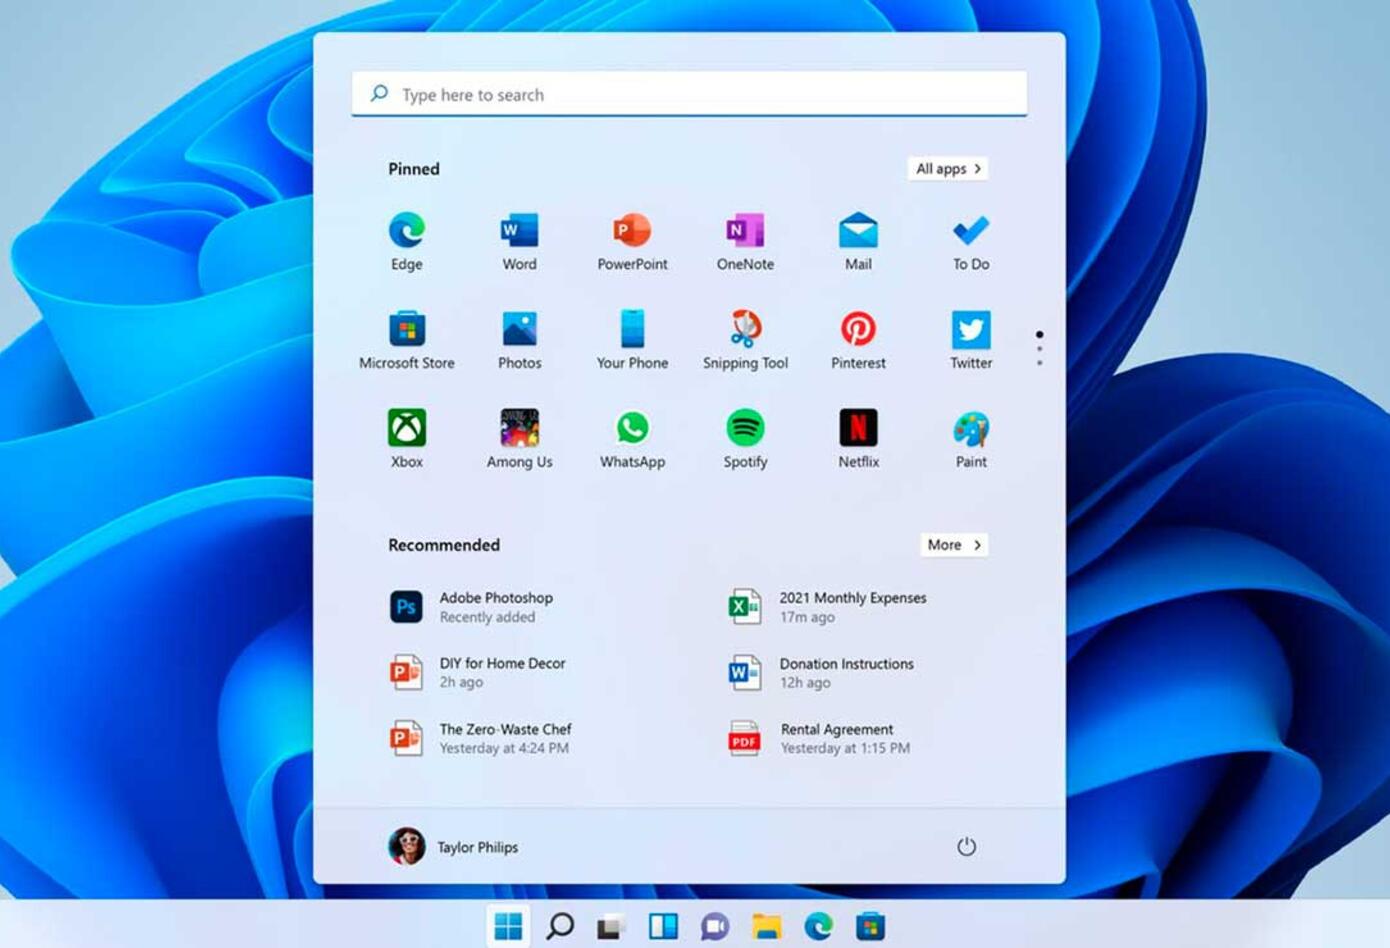Open Microsoft Store from the taskbar
This screenshot has height=948, width=1390.
pyautogui.click(x=870, y=926)
